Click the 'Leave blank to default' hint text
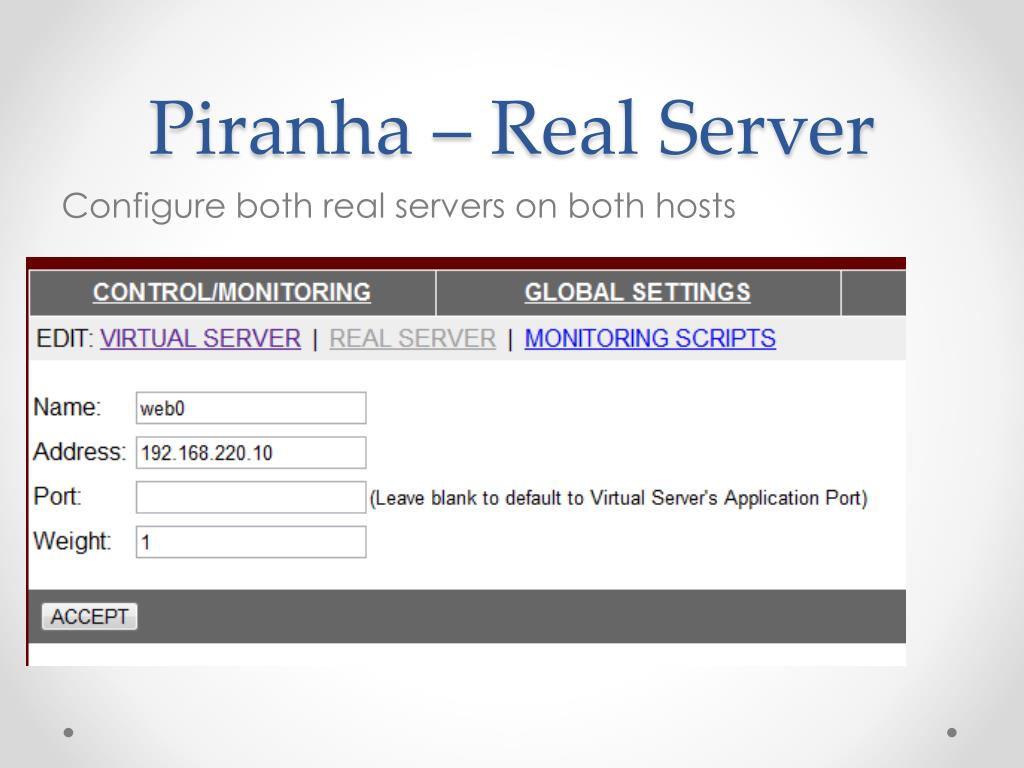The height and width of the screenshot is (768, 1024). pos(618,498)
